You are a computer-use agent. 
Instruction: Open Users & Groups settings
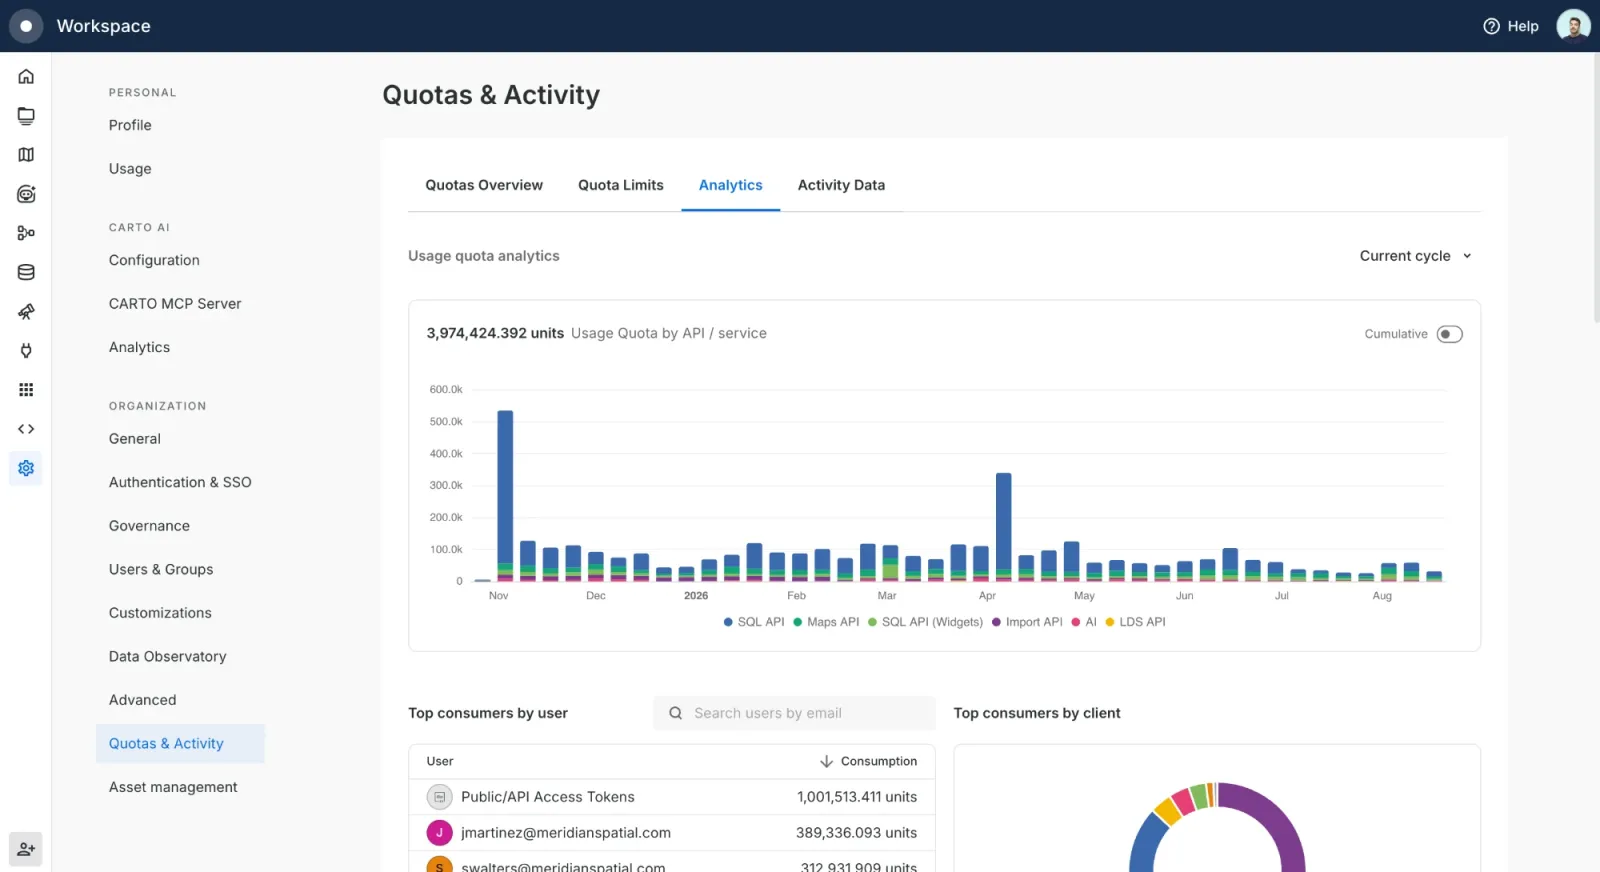click(161, 569)
